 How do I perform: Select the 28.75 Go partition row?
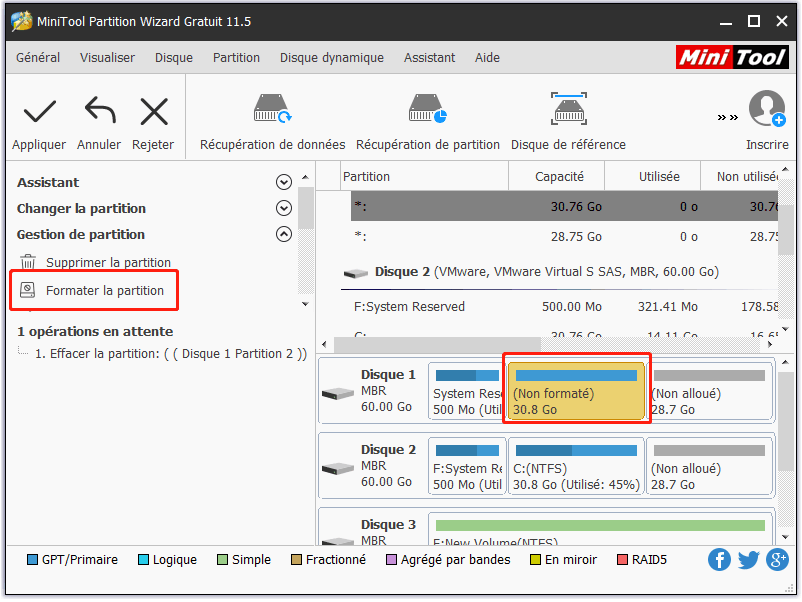(x=565, y=237)
